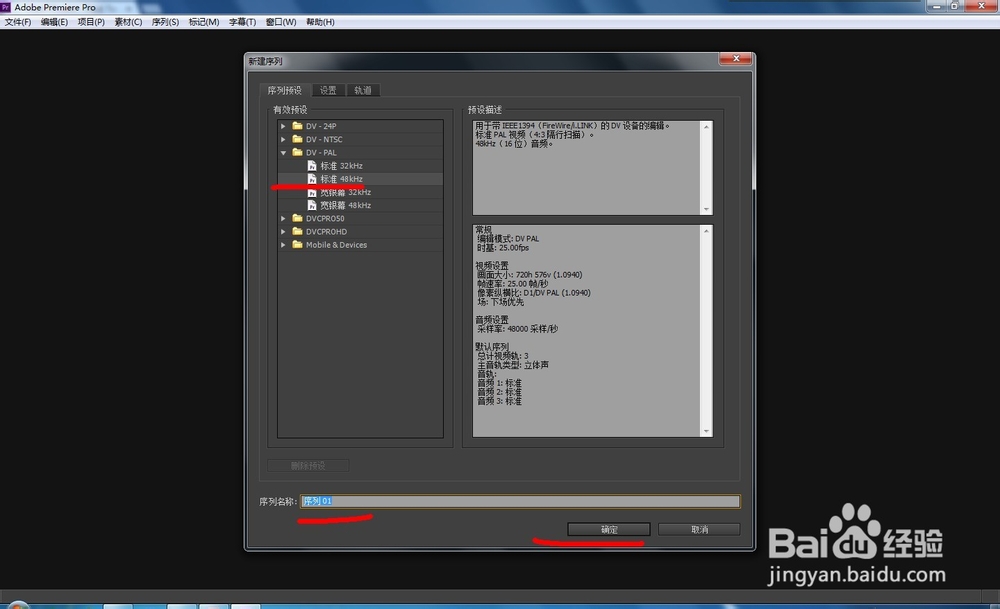
Task: Switch to the 序列预设 tab
Action: (284, 91)
